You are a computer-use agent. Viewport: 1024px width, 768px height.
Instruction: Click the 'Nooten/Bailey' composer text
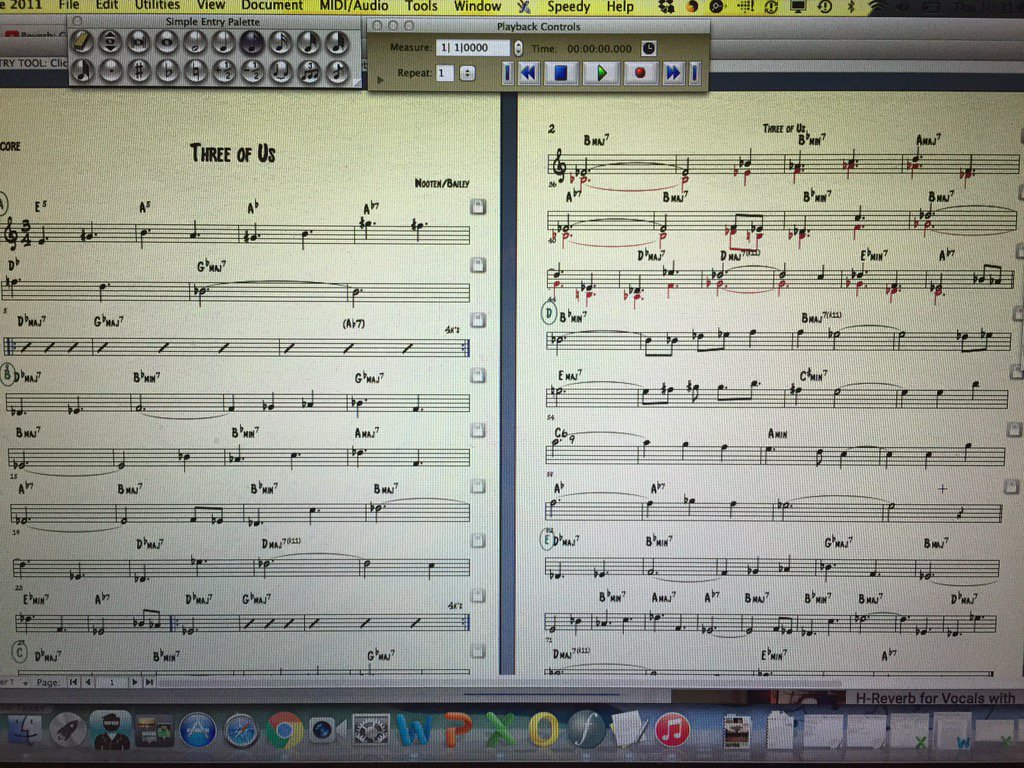coord(441,184)
